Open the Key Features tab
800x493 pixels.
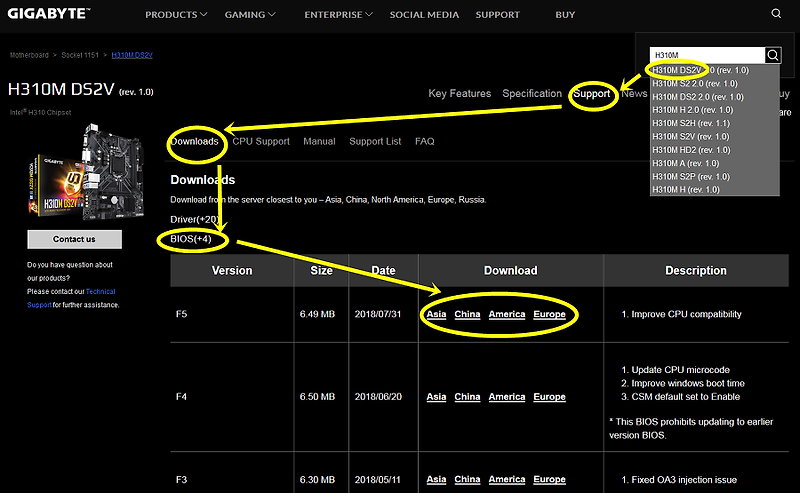point(459,93)
